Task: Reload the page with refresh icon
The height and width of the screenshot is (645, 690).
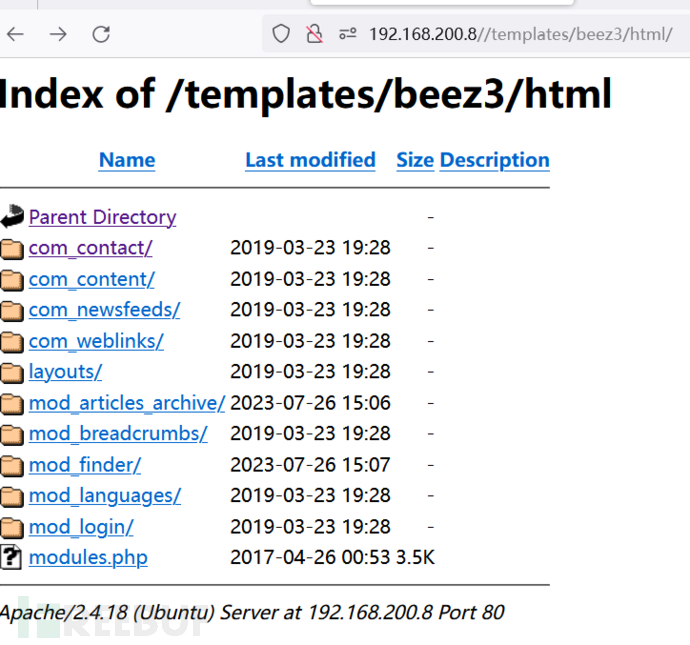Action: click(101, 34)
